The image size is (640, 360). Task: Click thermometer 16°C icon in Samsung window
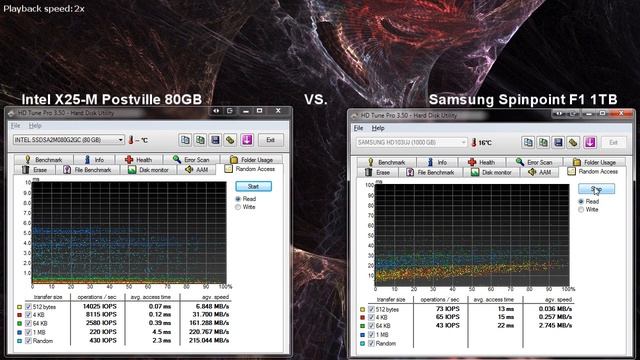pyautogui.click(x=474, y=142)
